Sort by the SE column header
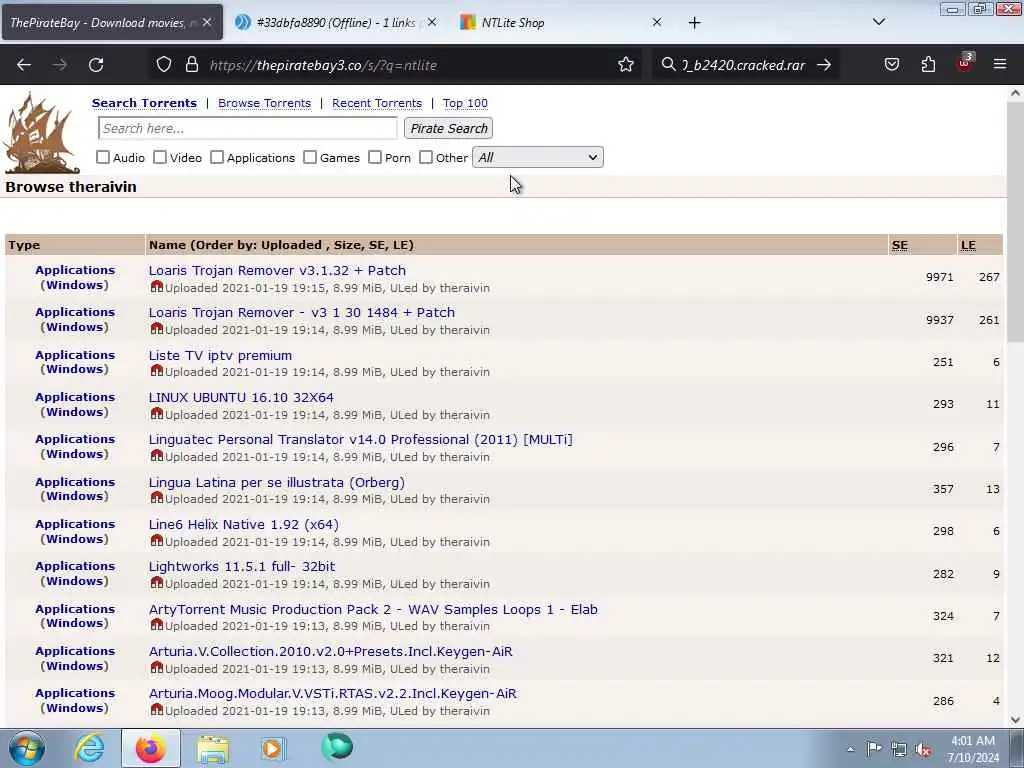The image size is (1024, 768). pos(900,246)
